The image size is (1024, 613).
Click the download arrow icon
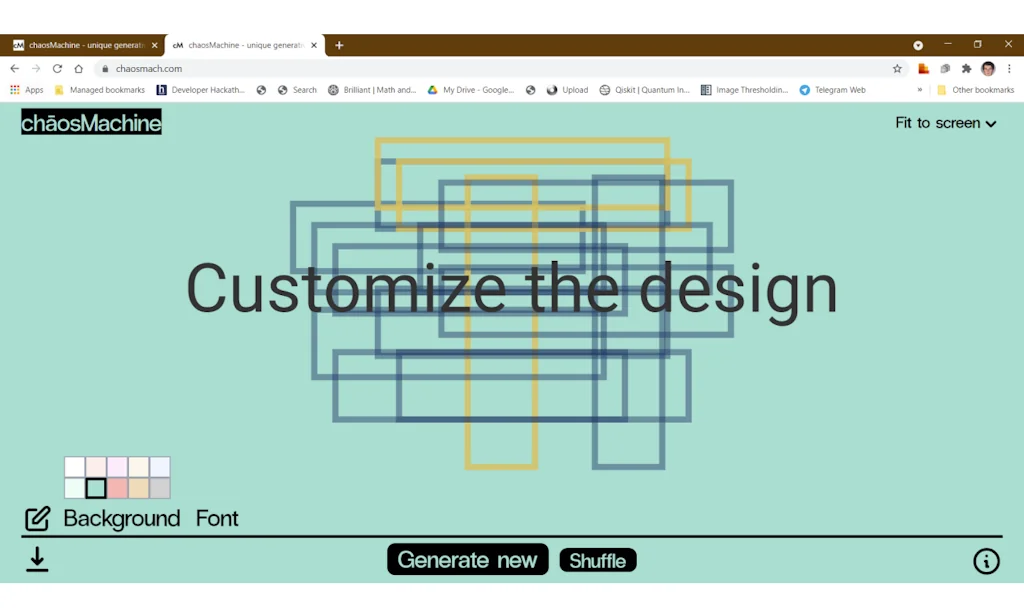point(37,559)
